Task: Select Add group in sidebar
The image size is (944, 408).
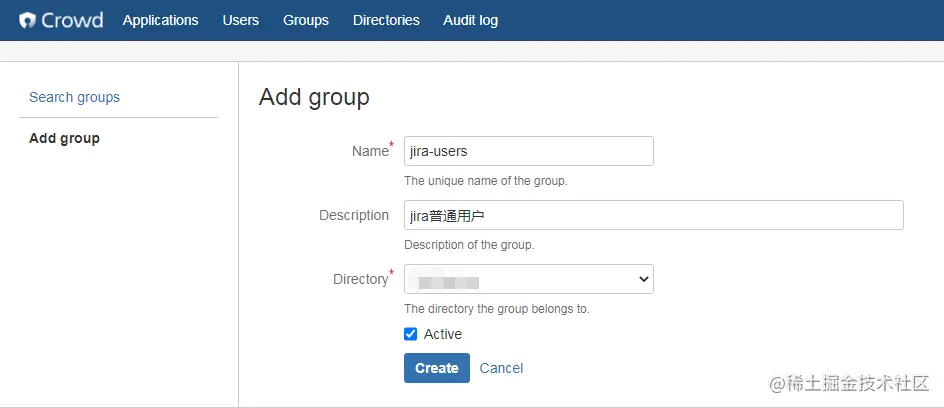Action: pyautogui.click(x=64, y=138)
